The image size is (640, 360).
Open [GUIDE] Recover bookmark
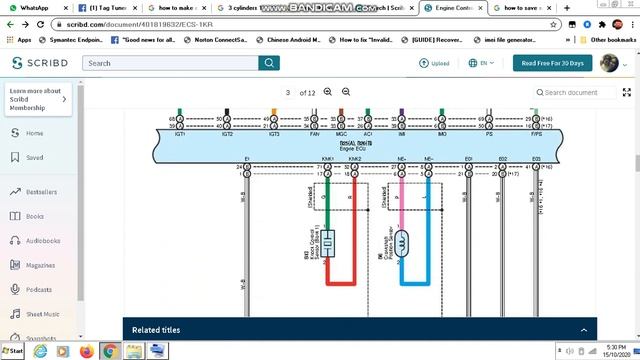coord(433,40)
